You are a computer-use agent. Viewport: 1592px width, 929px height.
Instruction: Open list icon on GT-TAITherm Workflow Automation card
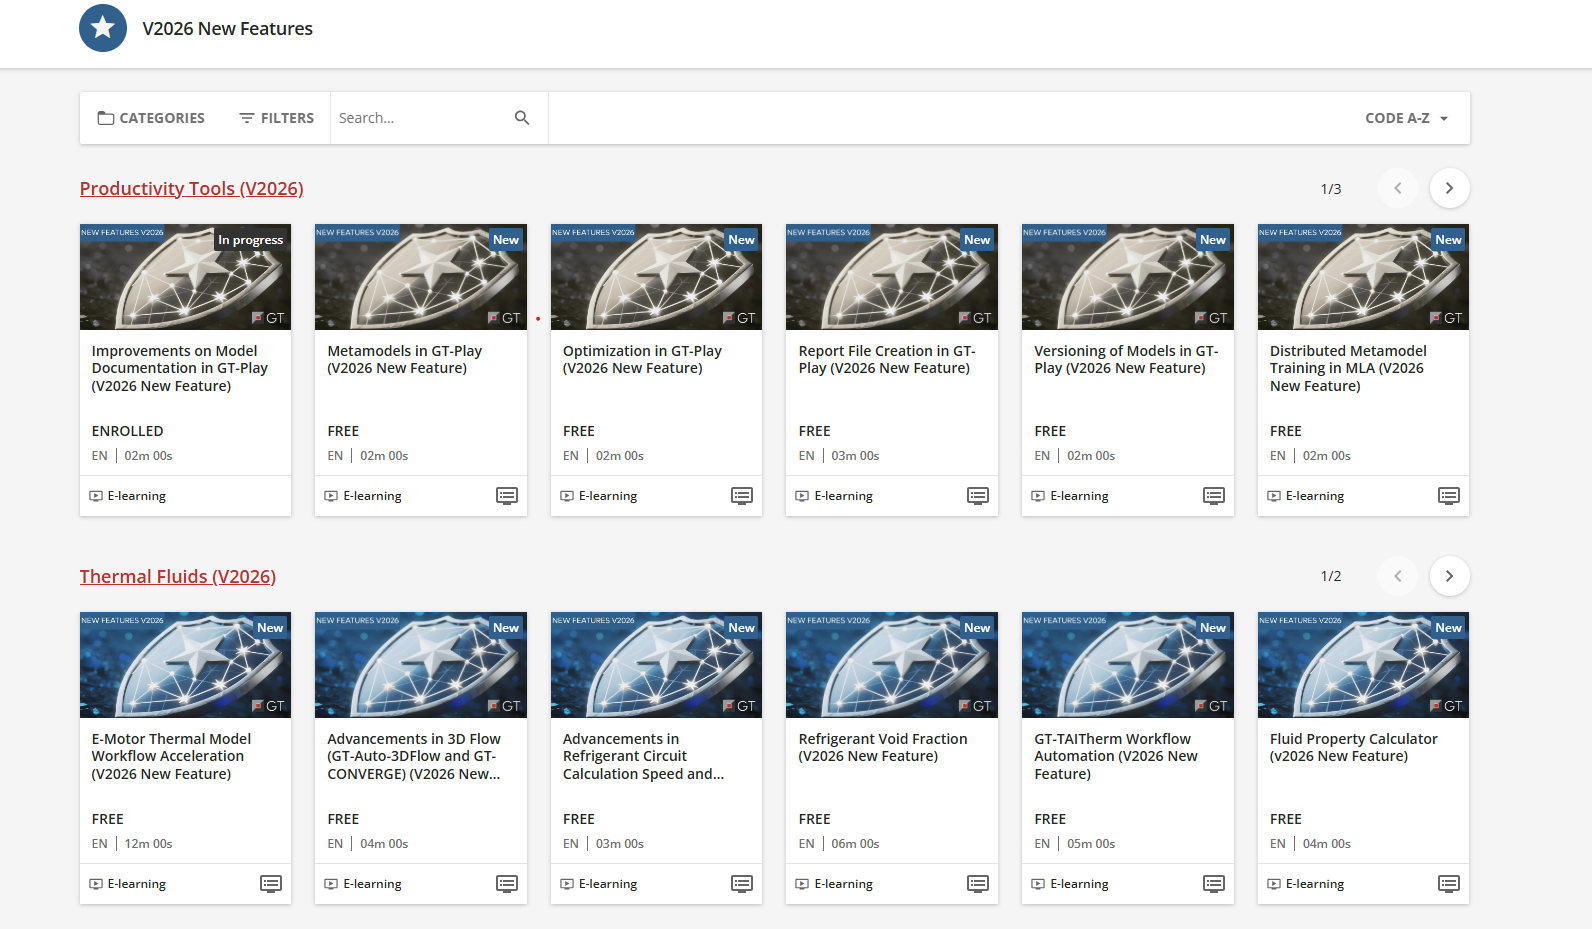[1214, 884]
